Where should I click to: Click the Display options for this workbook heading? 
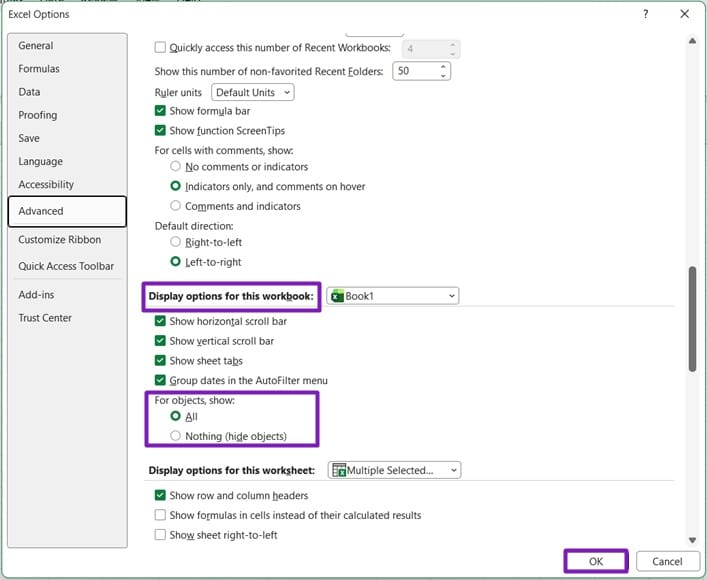point(231,296)
